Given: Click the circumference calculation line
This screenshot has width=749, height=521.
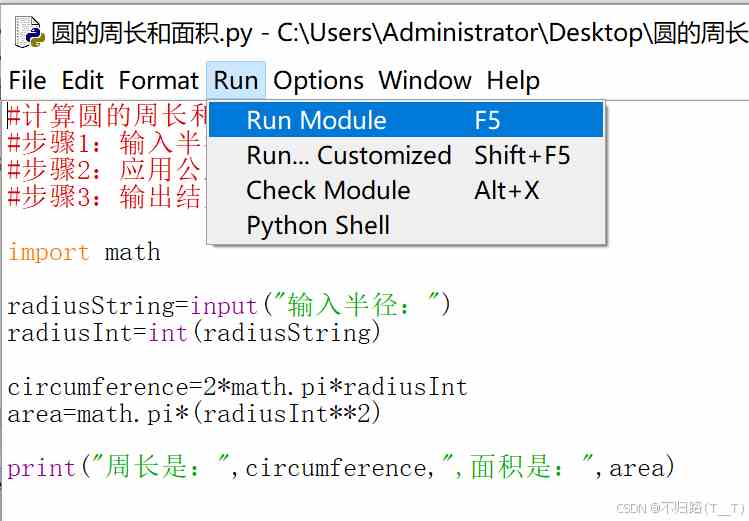Looking at the screenshot, I should pos(237,387).
